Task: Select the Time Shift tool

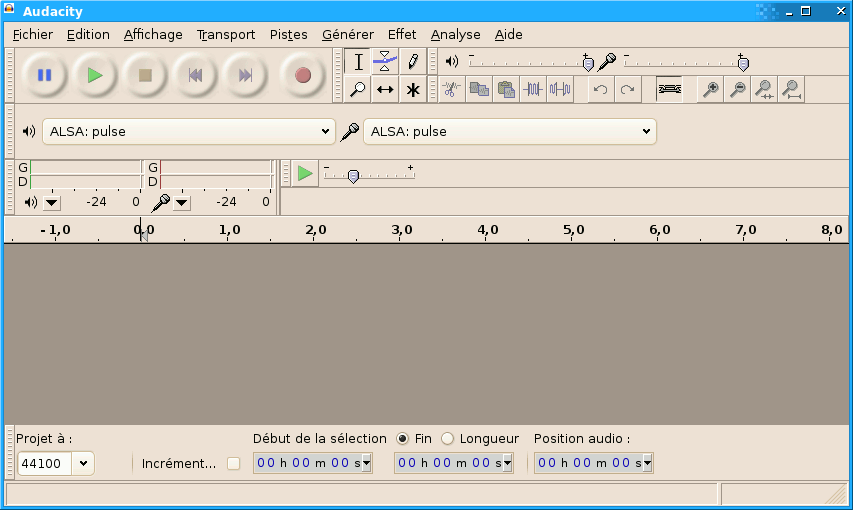Action: click(x=385, y=89)
